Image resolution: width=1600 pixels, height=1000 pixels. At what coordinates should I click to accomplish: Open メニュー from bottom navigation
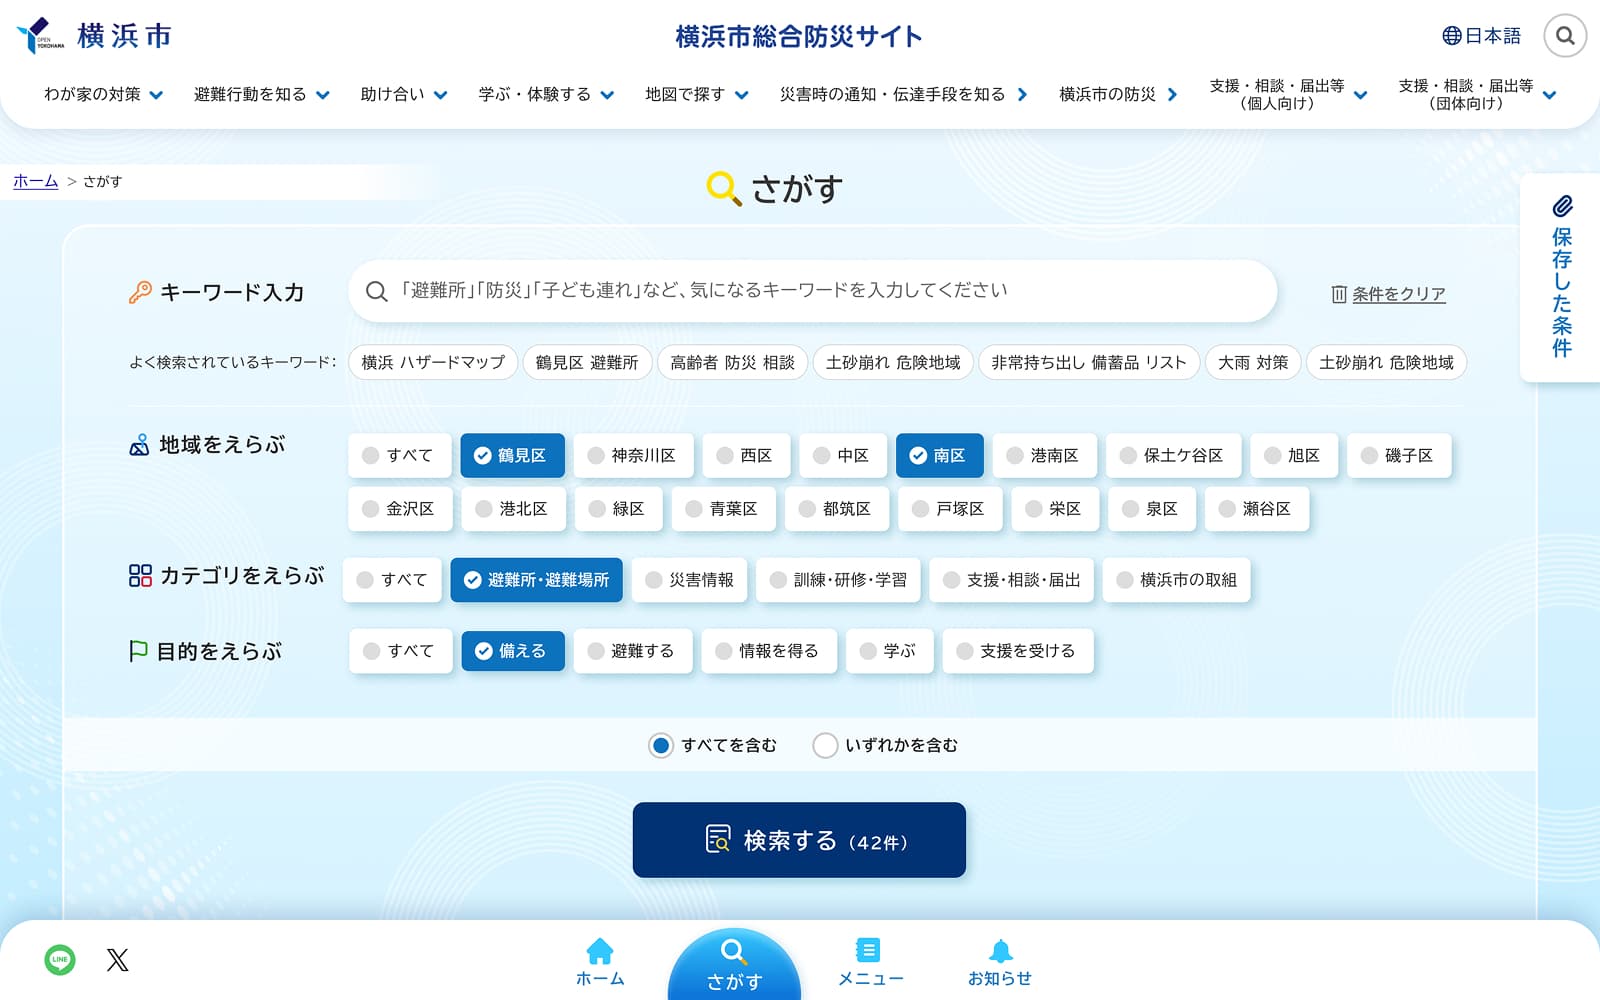[x=870, y=962]
